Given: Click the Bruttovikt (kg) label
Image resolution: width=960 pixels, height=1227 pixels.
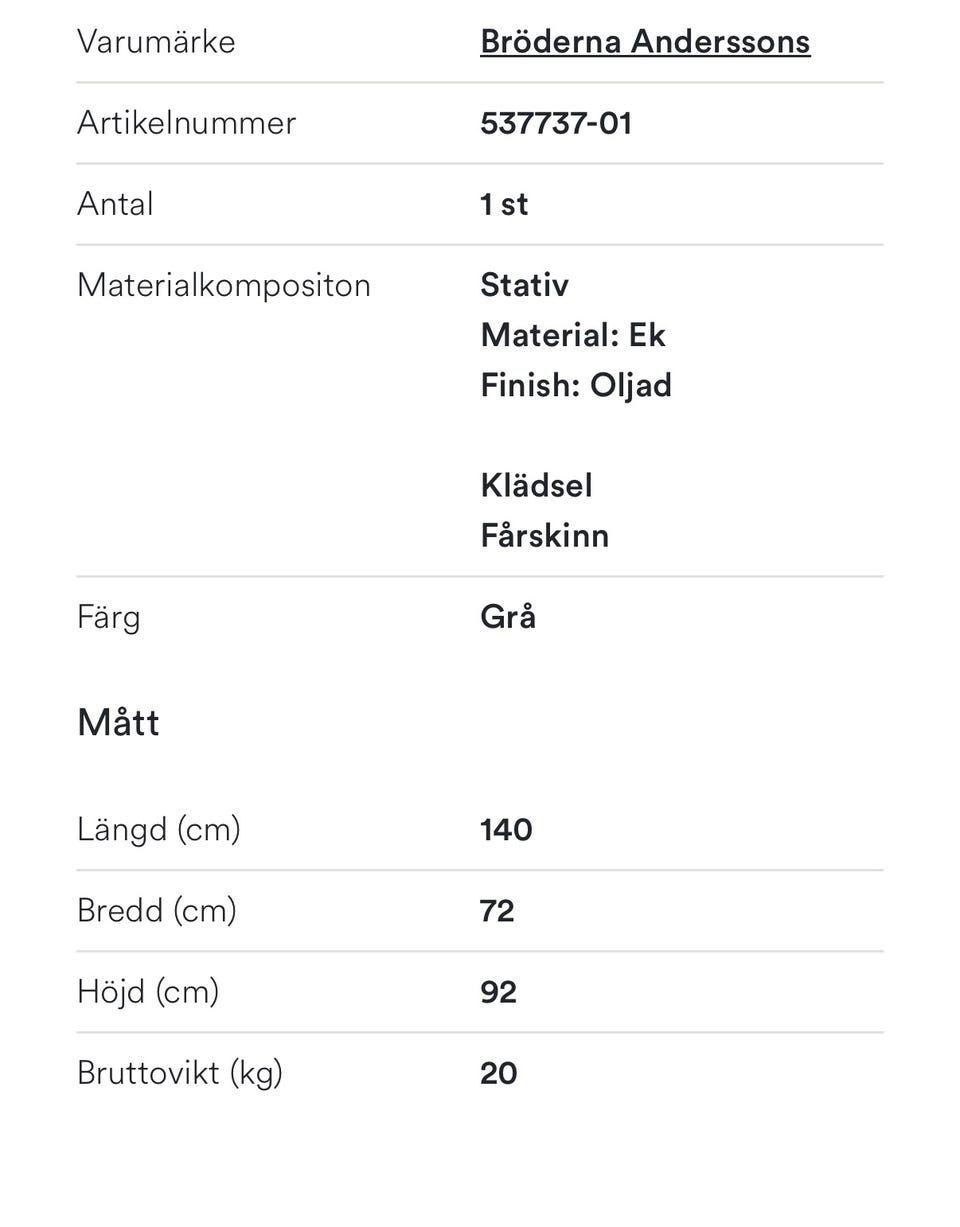Looking at the screenshot, I should point(180,1074).
